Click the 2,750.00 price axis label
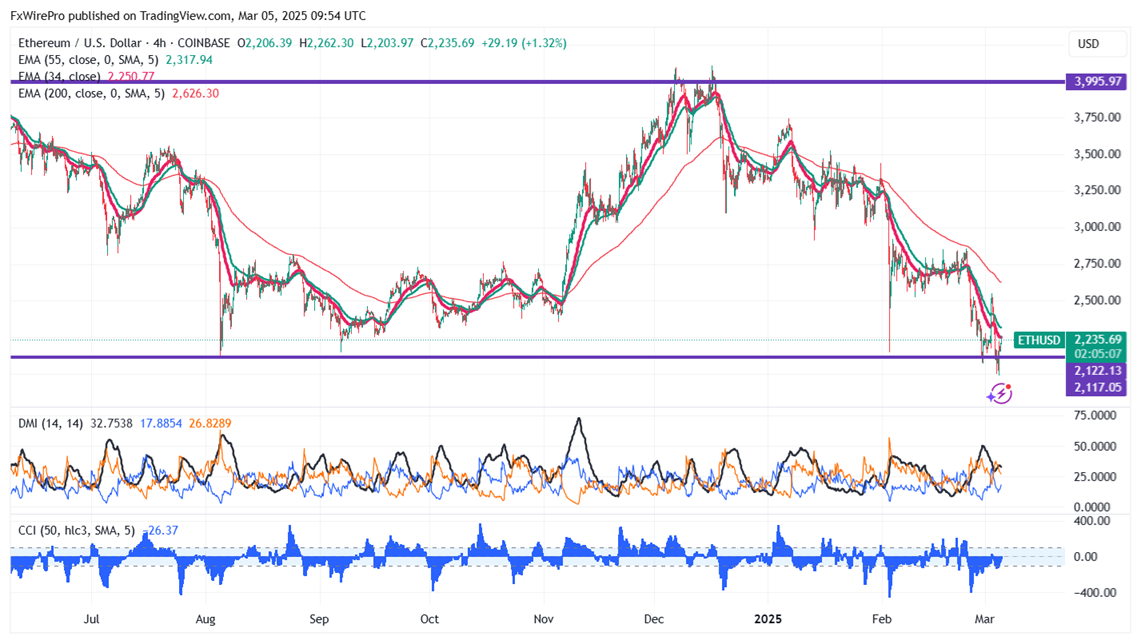The image size is (1136, 637). click(1097, 264)
